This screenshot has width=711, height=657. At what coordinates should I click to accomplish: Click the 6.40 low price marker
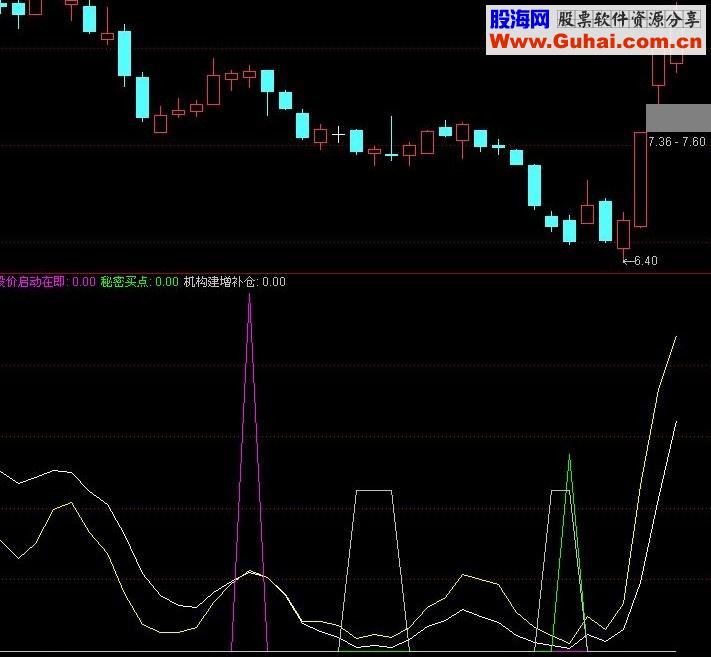point(640,261)
